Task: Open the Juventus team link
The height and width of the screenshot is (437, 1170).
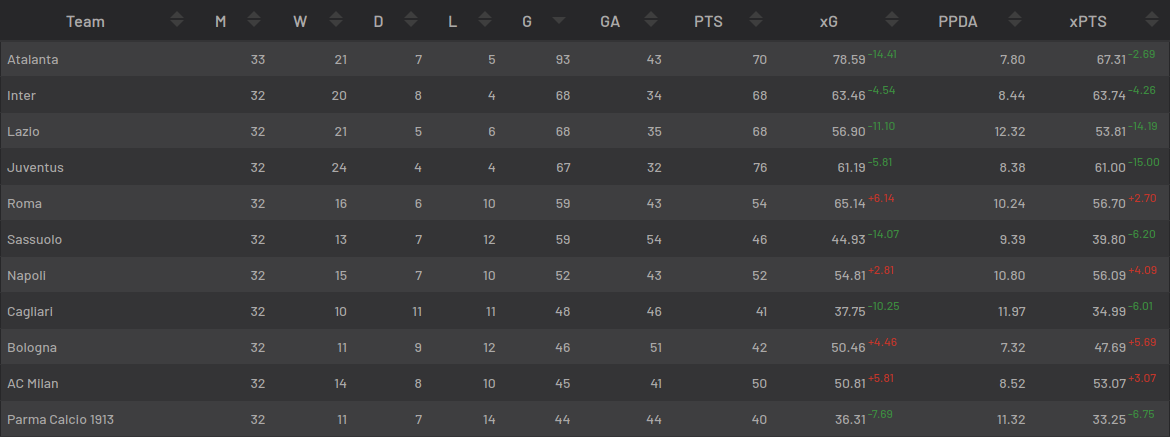Action: click(x=36, y=168)
